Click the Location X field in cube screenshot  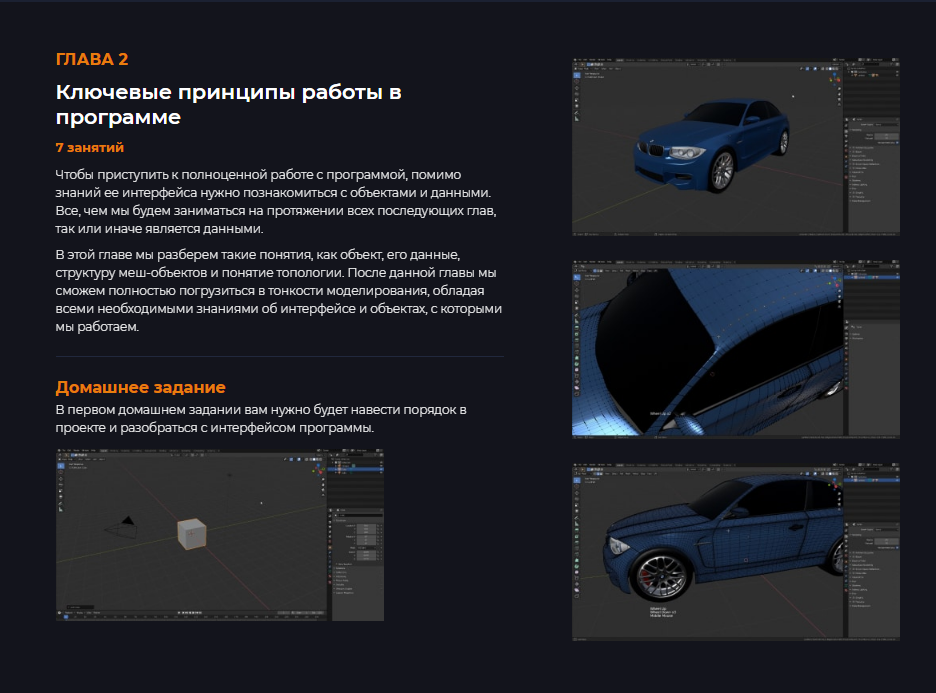tap(367, 526)
